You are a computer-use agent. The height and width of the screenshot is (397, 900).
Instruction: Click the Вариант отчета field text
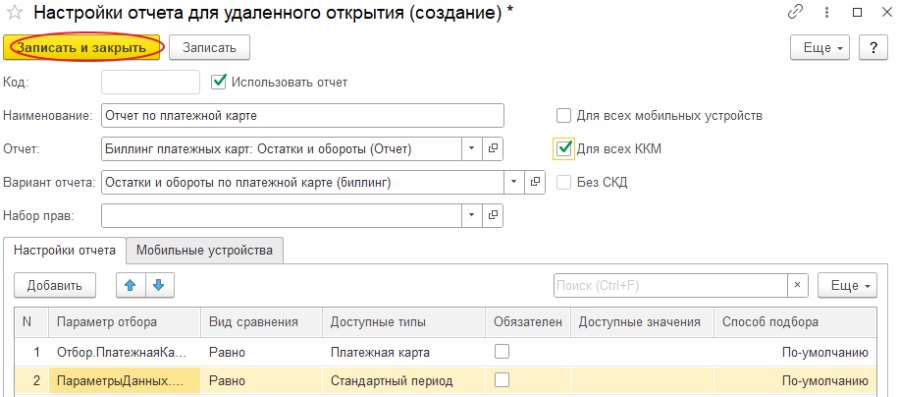(302, 182)
